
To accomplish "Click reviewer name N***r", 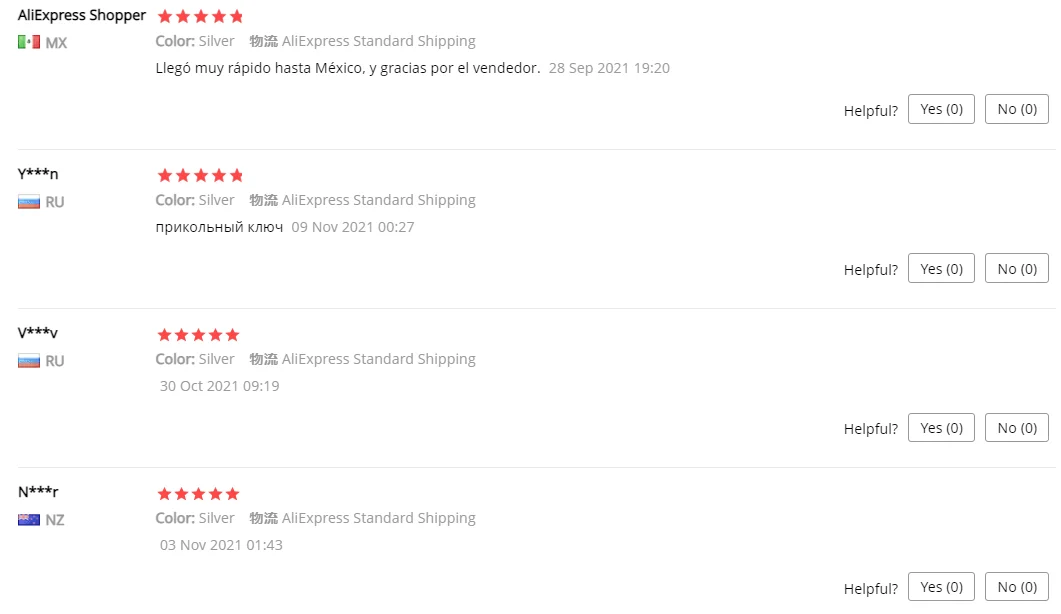I will 38,492.
